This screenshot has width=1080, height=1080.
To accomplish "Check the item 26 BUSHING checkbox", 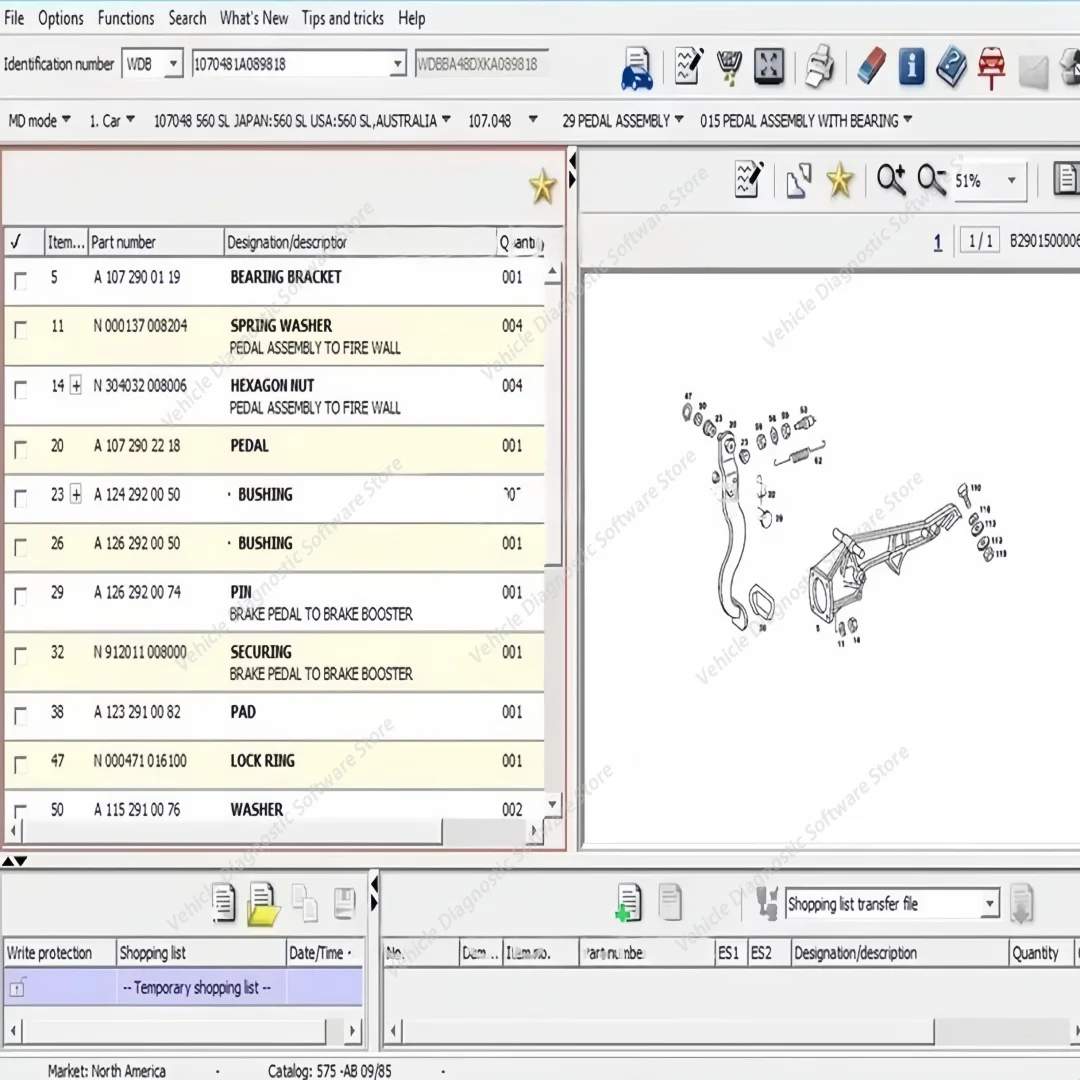I will point(21,547).
